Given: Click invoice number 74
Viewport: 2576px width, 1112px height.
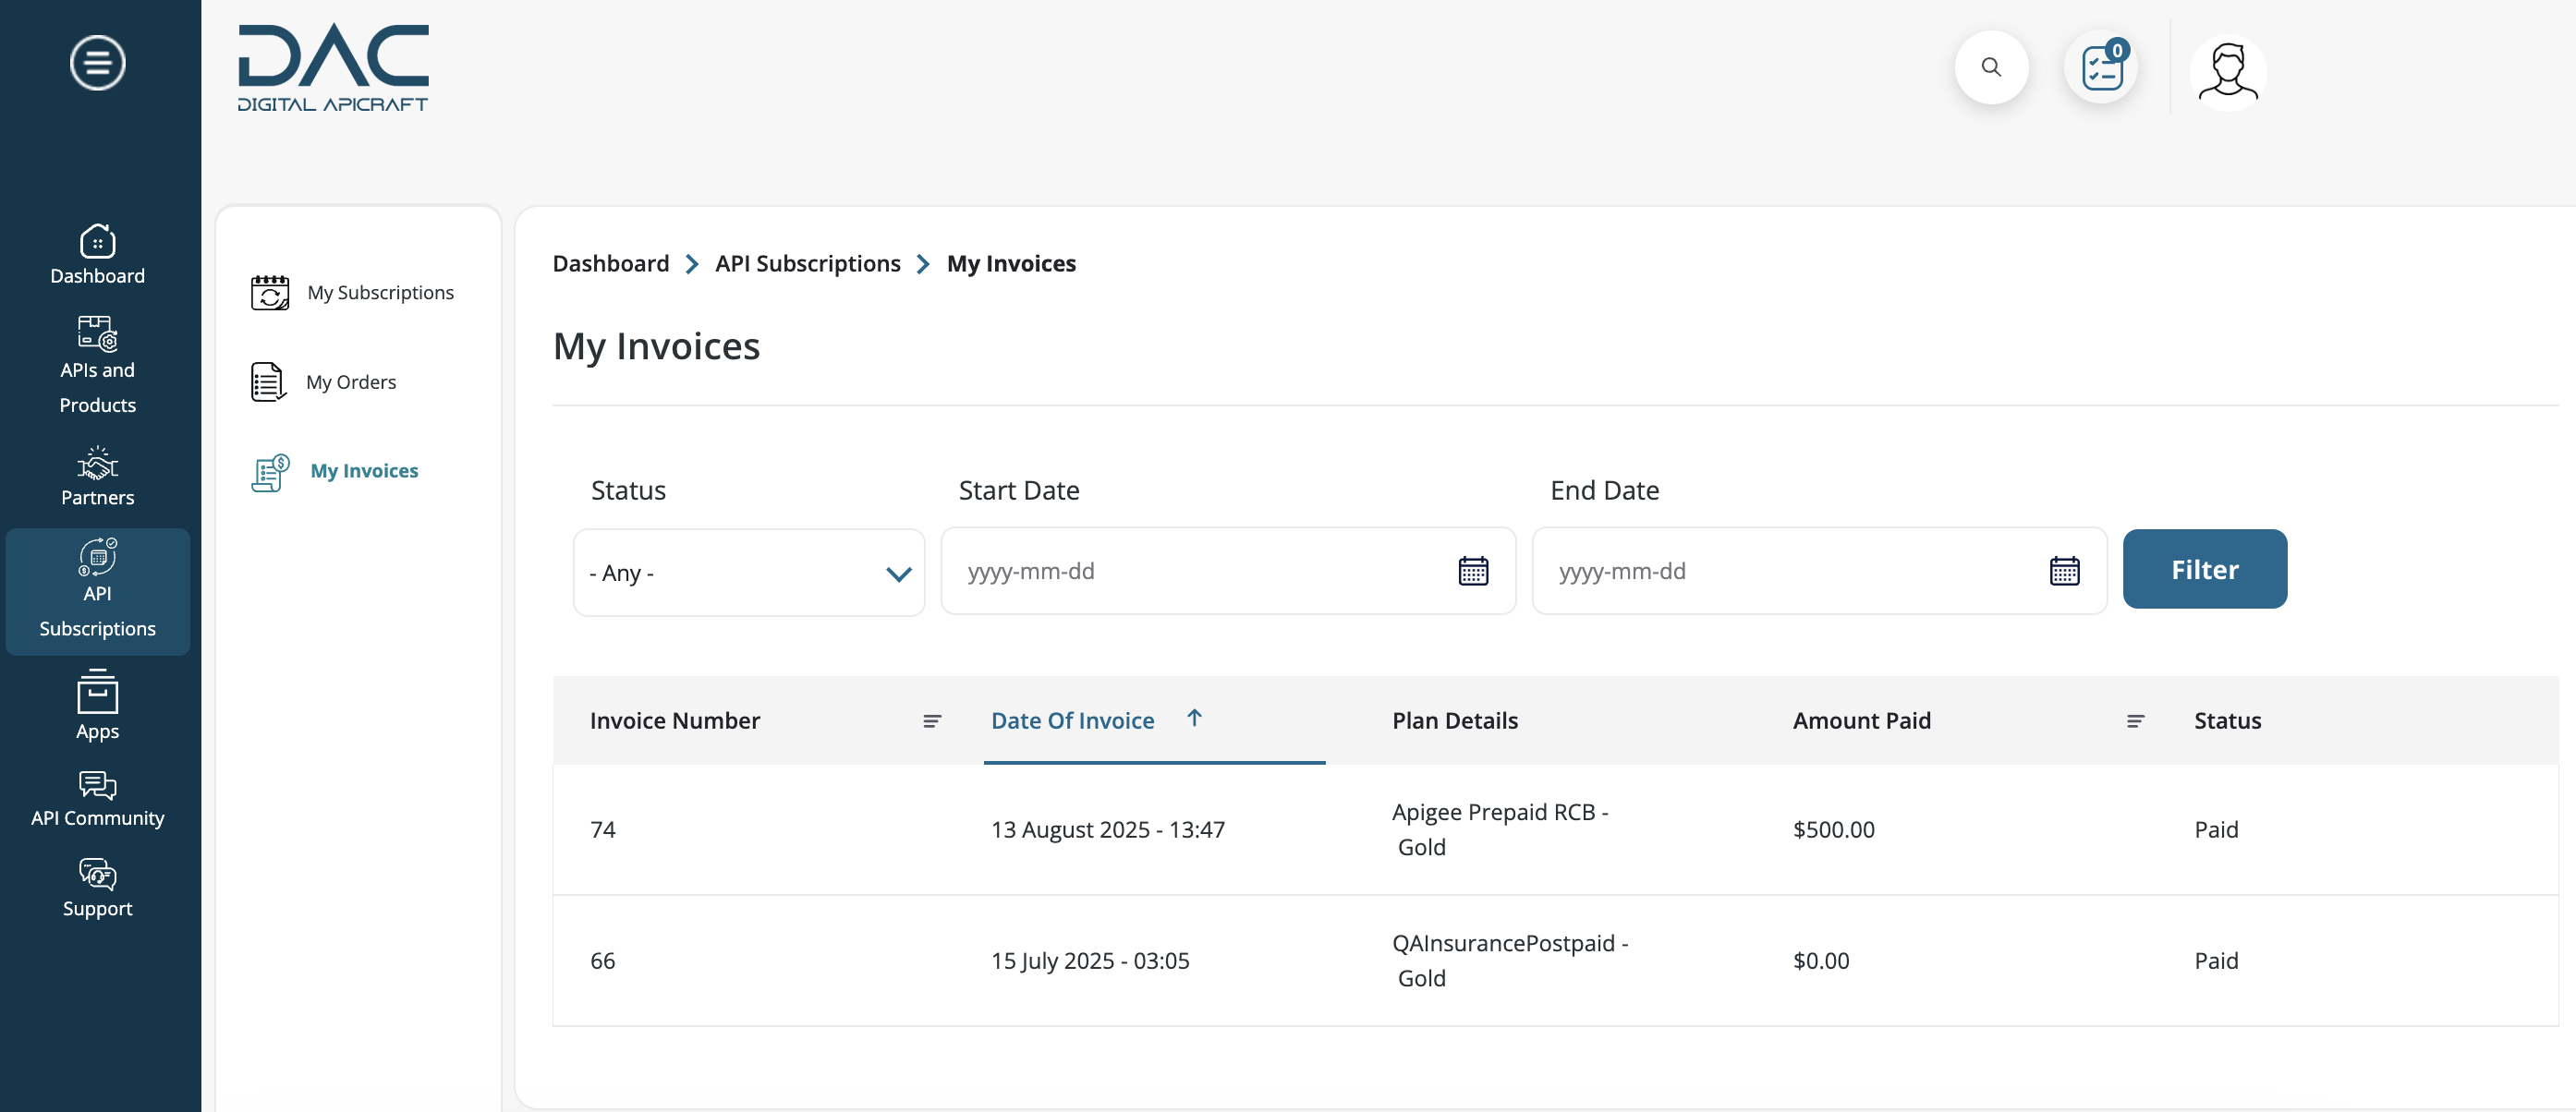Looking at the screenshot, I should coord(602,829).
